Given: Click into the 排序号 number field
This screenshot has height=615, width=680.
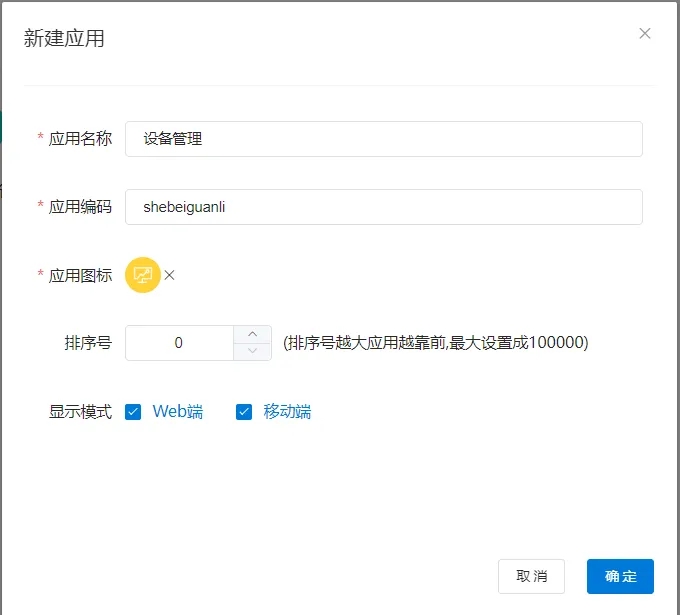Looking at the screenshot, I should coord(180,343).
